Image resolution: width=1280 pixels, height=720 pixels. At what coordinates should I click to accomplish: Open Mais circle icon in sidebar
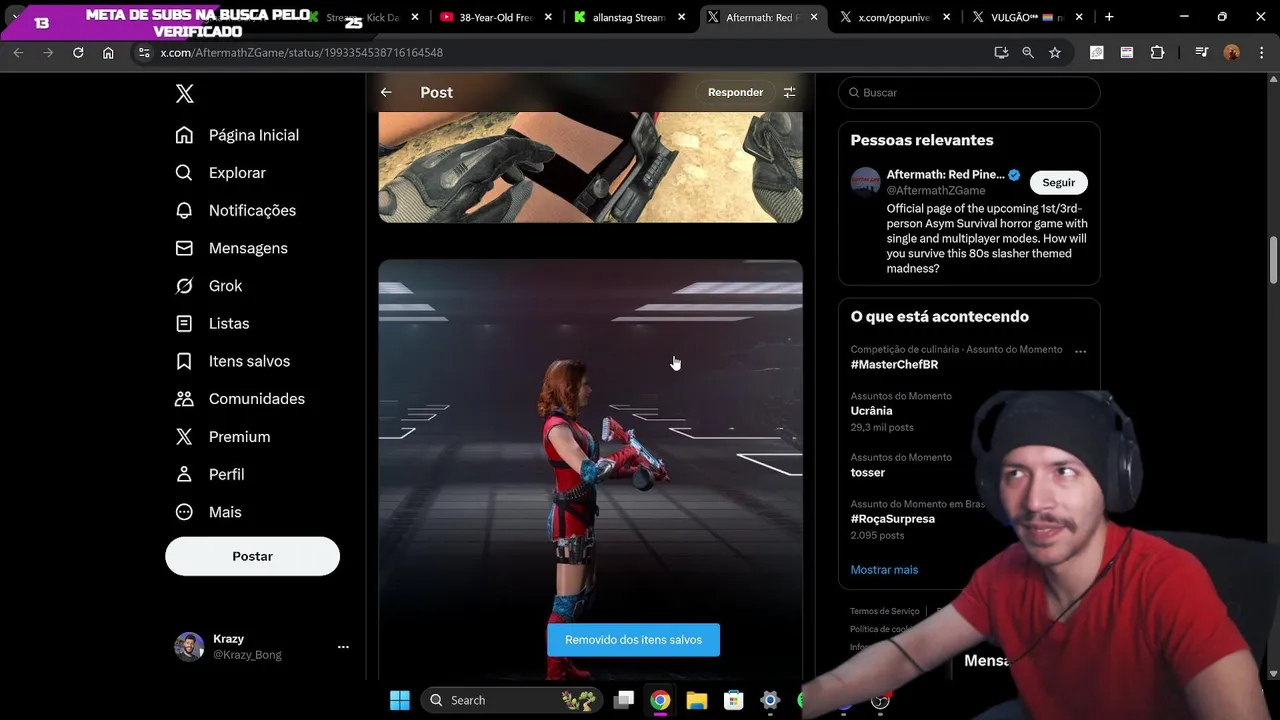(x=184, y=512)
